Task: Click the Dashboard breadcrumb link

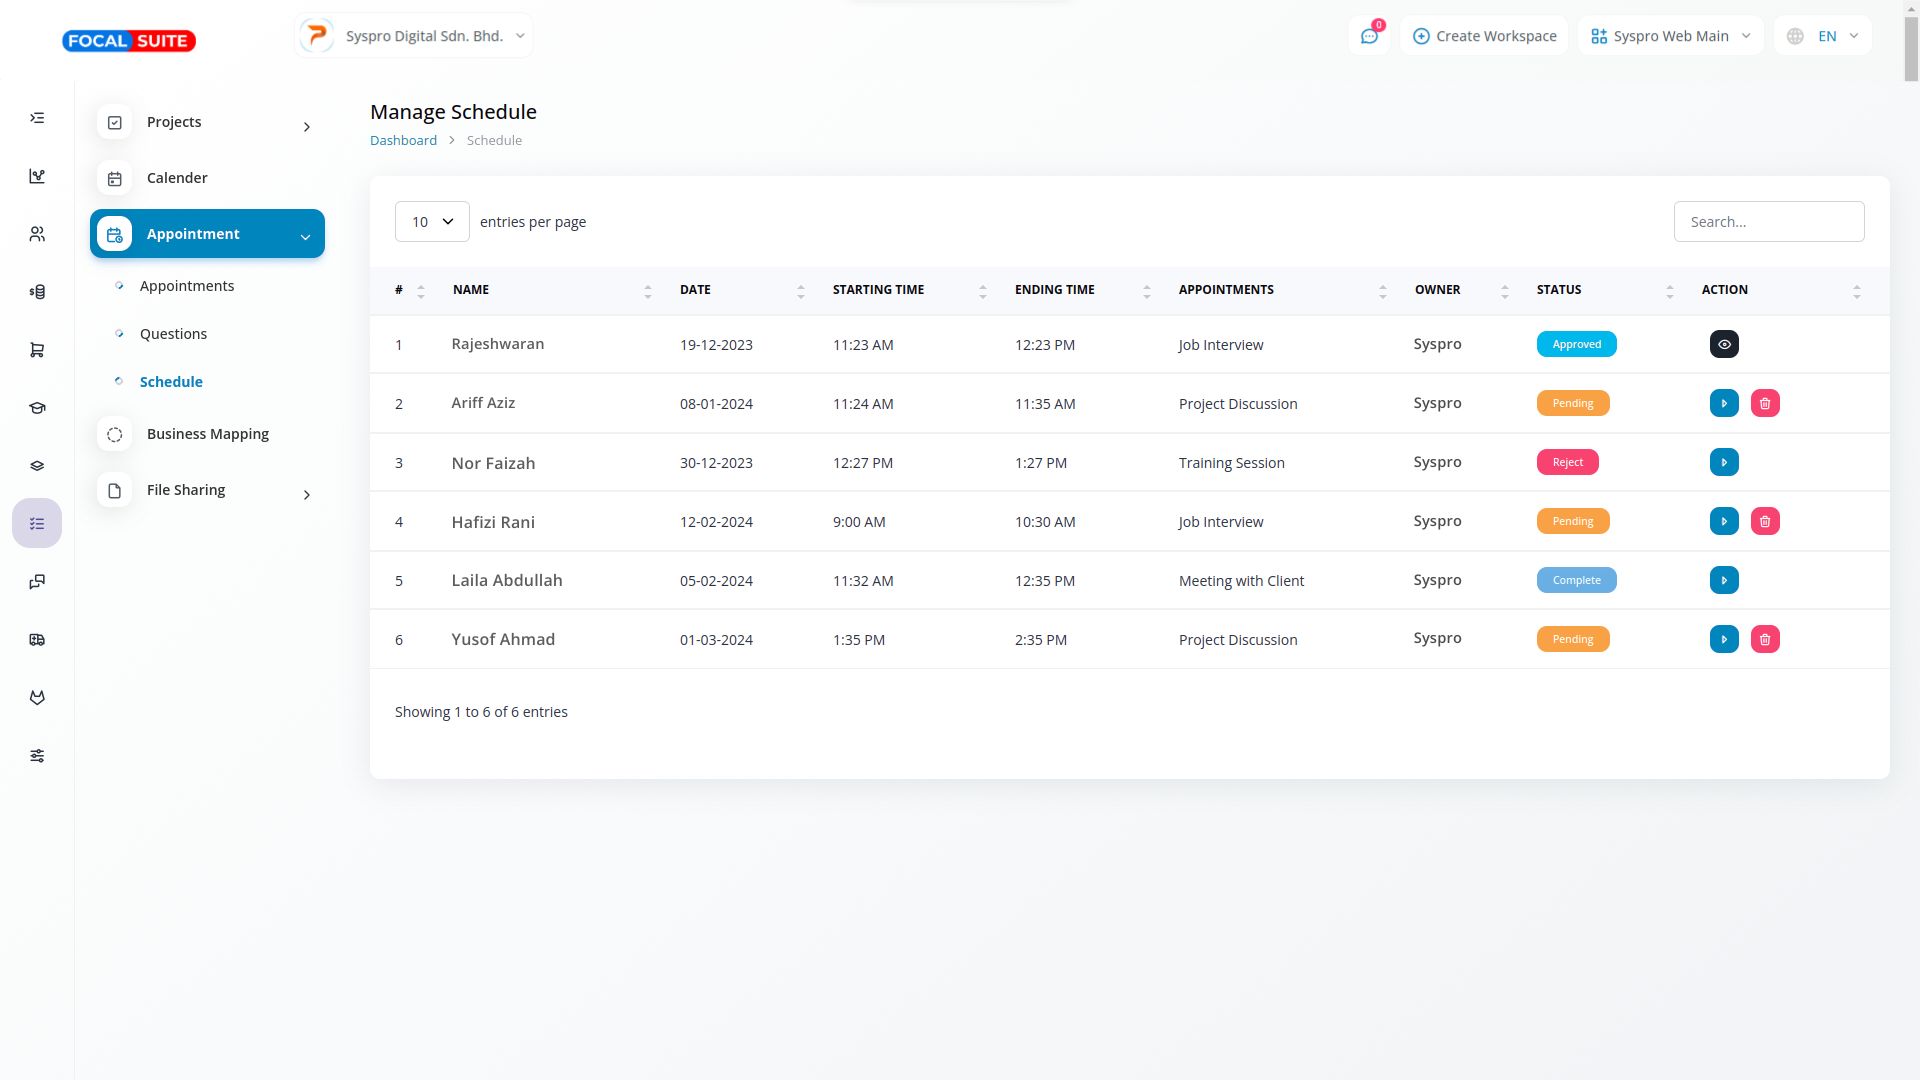Action: pos(403,140)
